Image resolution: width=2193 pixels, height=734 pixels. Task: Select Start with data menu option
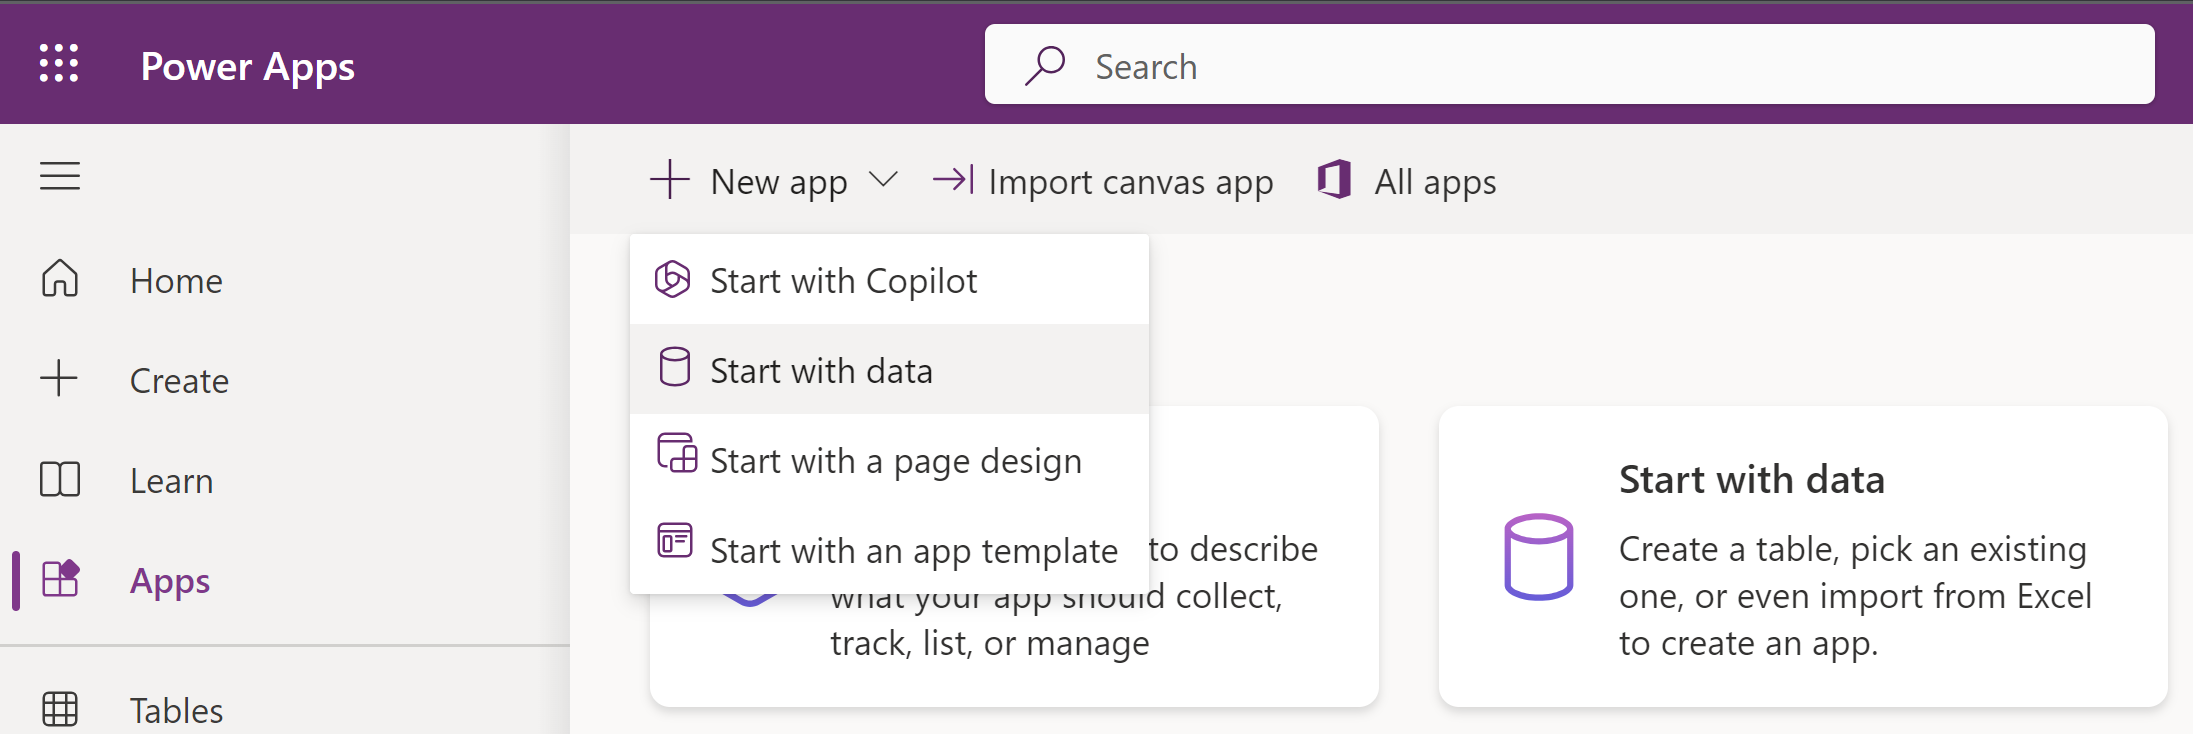point(821,371)
